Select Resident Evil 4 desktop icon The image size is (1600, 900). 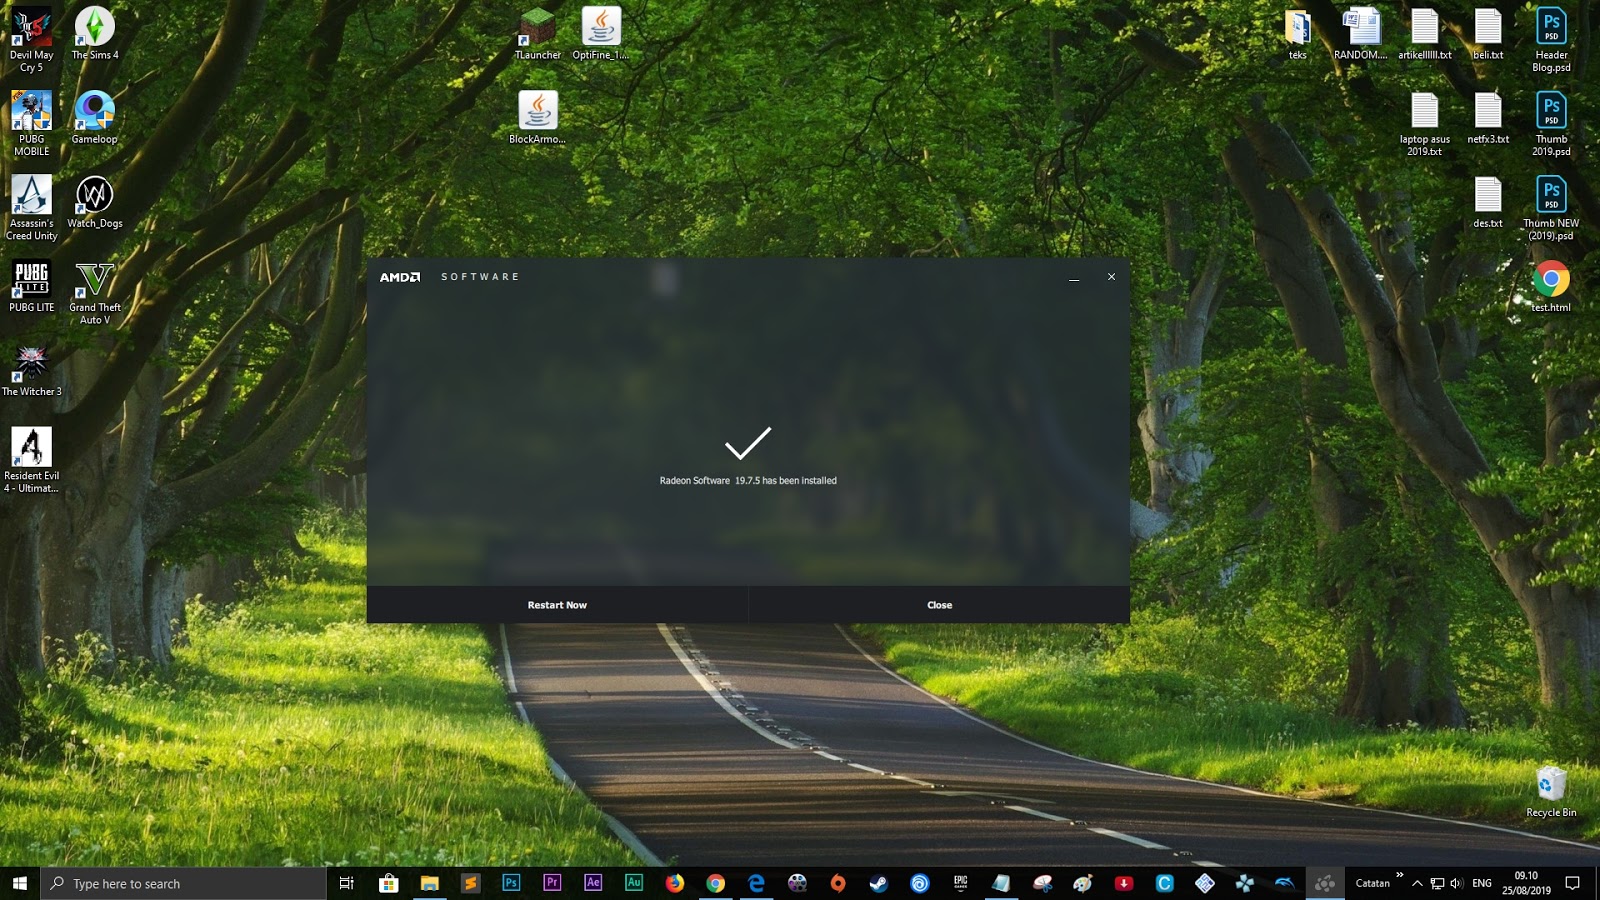coord(31,460)
